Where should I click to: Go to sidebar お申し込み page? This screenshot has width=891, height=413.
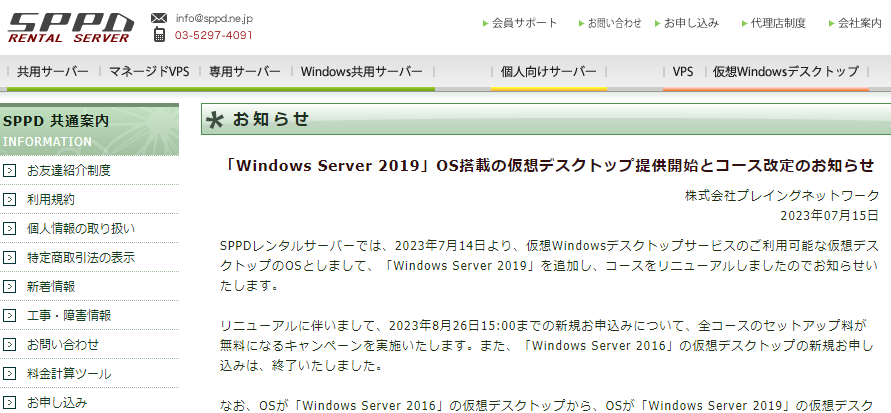pos(57,403)
